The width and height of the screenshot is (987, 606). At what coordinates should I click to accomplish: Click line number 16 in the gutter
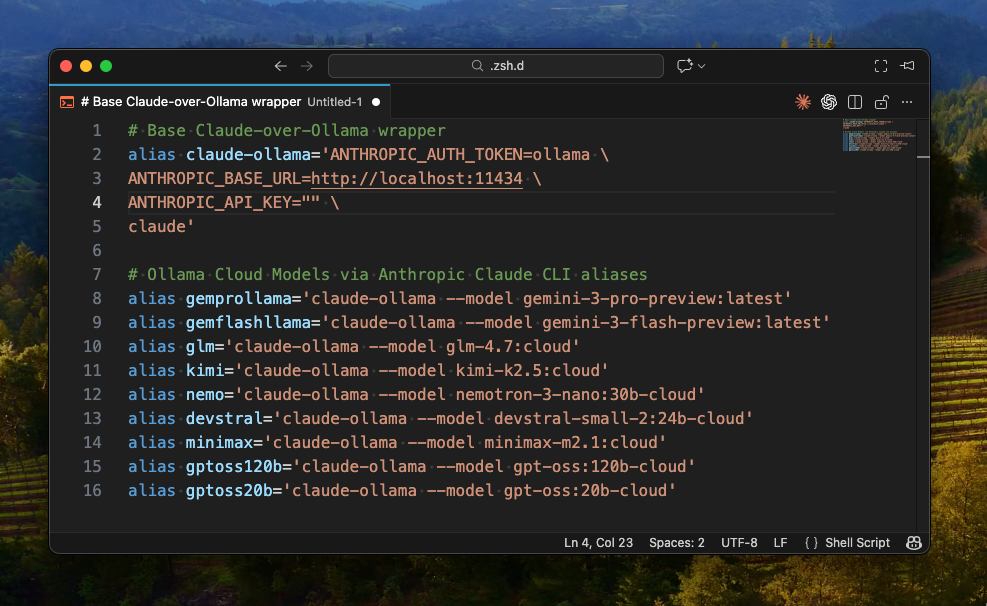[93, 491]
